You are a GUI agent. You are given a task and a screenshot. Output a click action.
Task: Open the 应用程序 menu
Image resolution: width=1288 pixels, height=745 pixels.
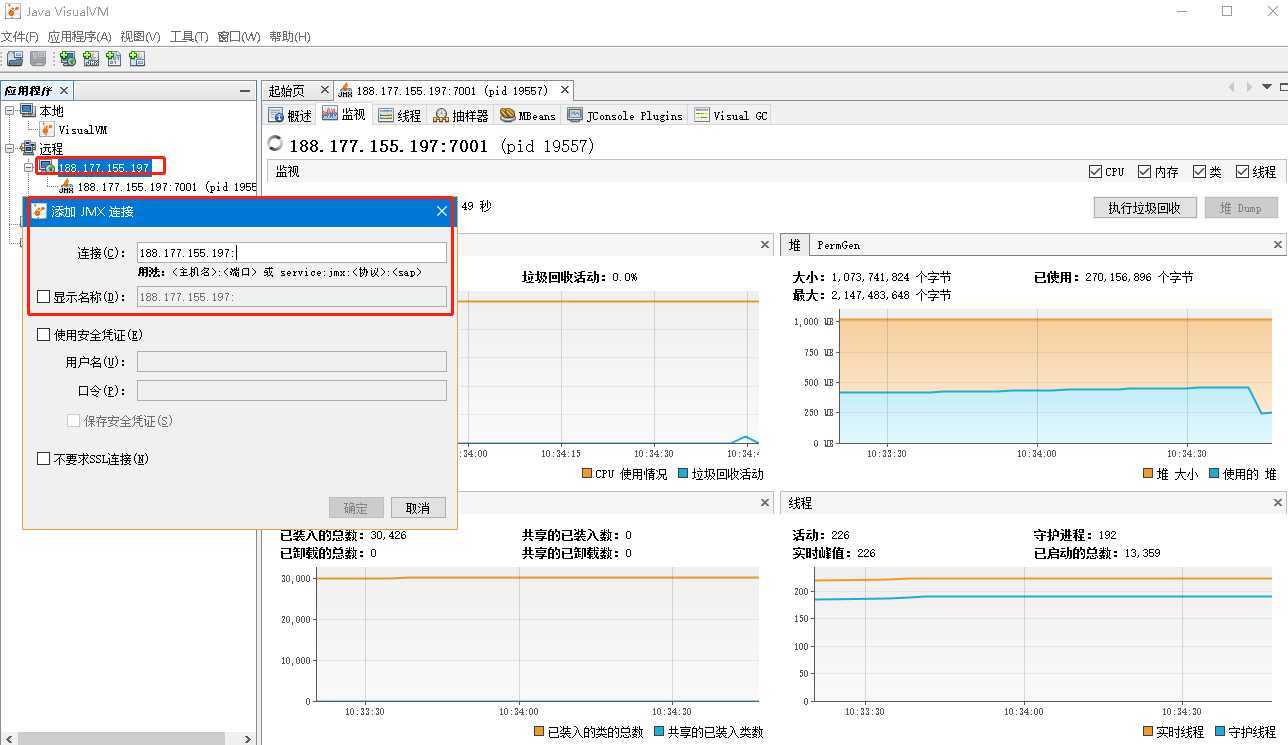(x=80, y=36)
